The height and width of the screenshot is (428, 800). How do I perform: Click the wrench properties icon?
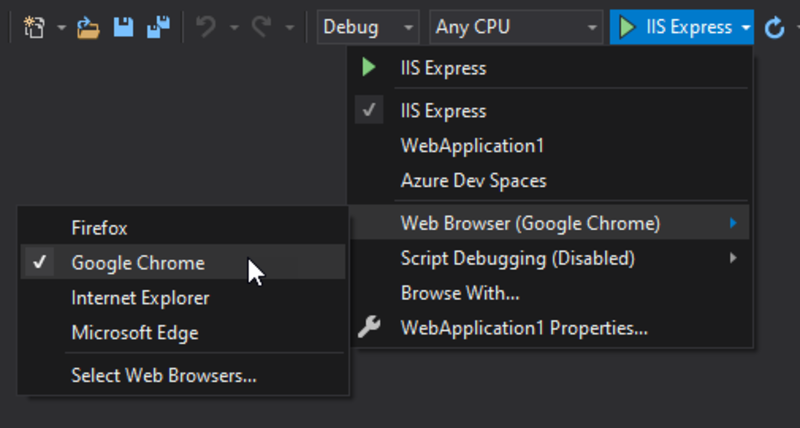(x=369, y=327)
